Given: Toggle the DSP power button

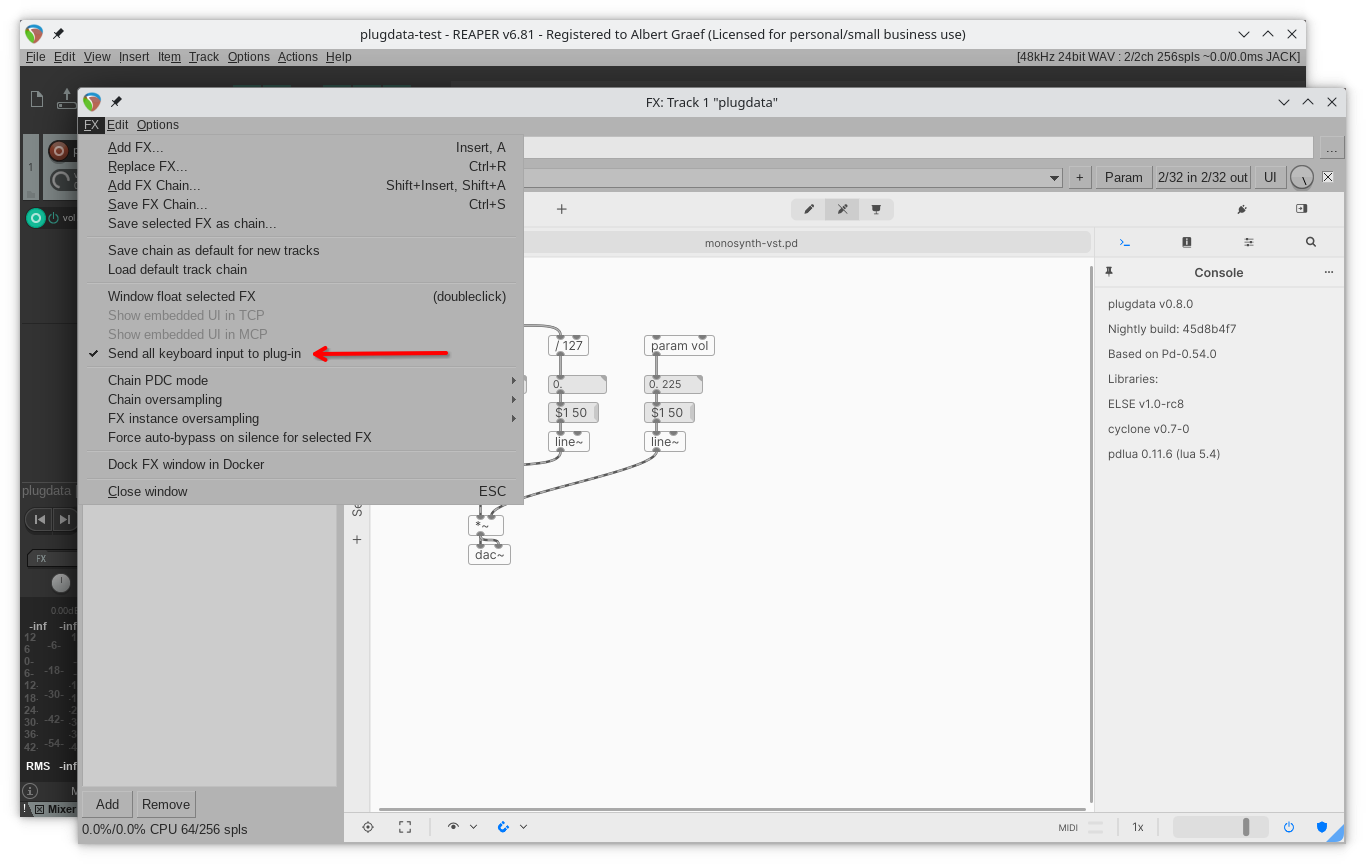Looking at the screenshot, I should 1289,827.
